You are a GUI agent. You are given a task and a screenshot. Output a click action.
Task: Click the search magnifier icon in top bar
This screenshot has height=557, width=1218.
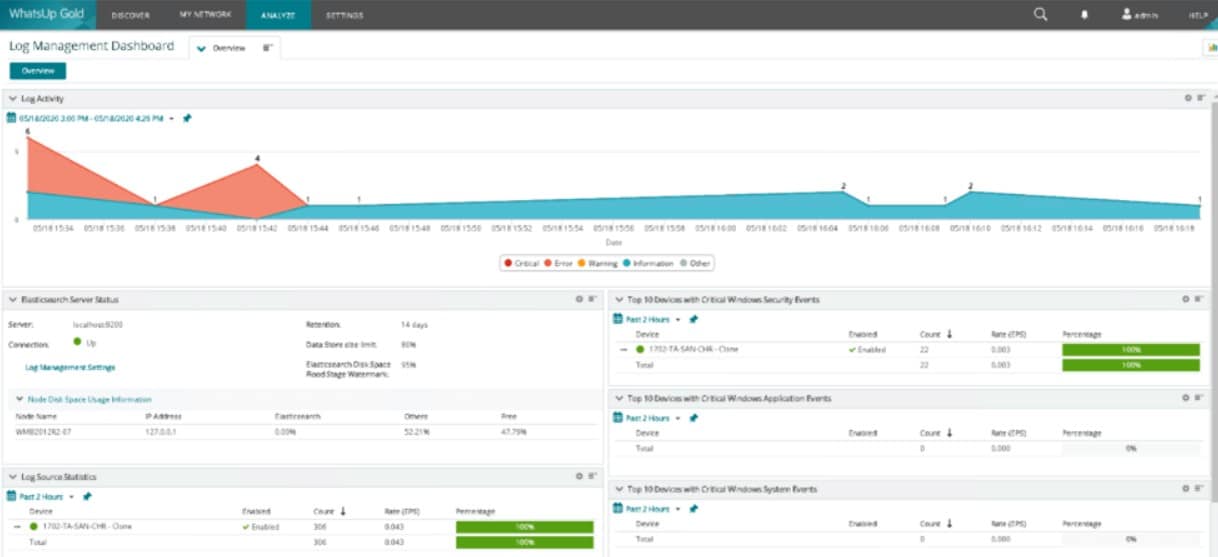(x=1040, y=15)
